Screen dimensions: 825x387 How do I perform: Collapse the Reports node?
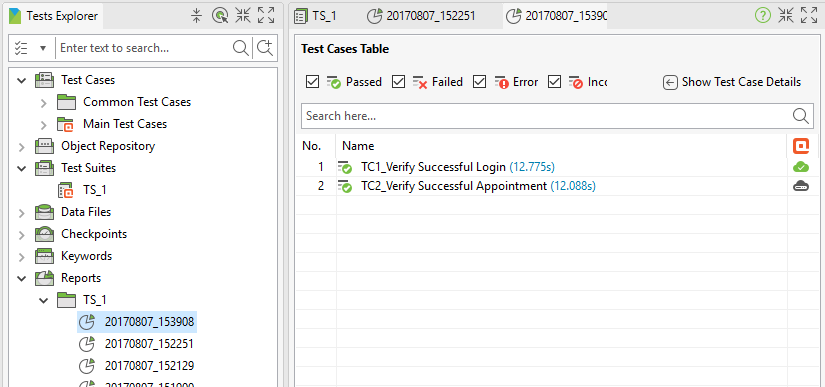[22, 278]
